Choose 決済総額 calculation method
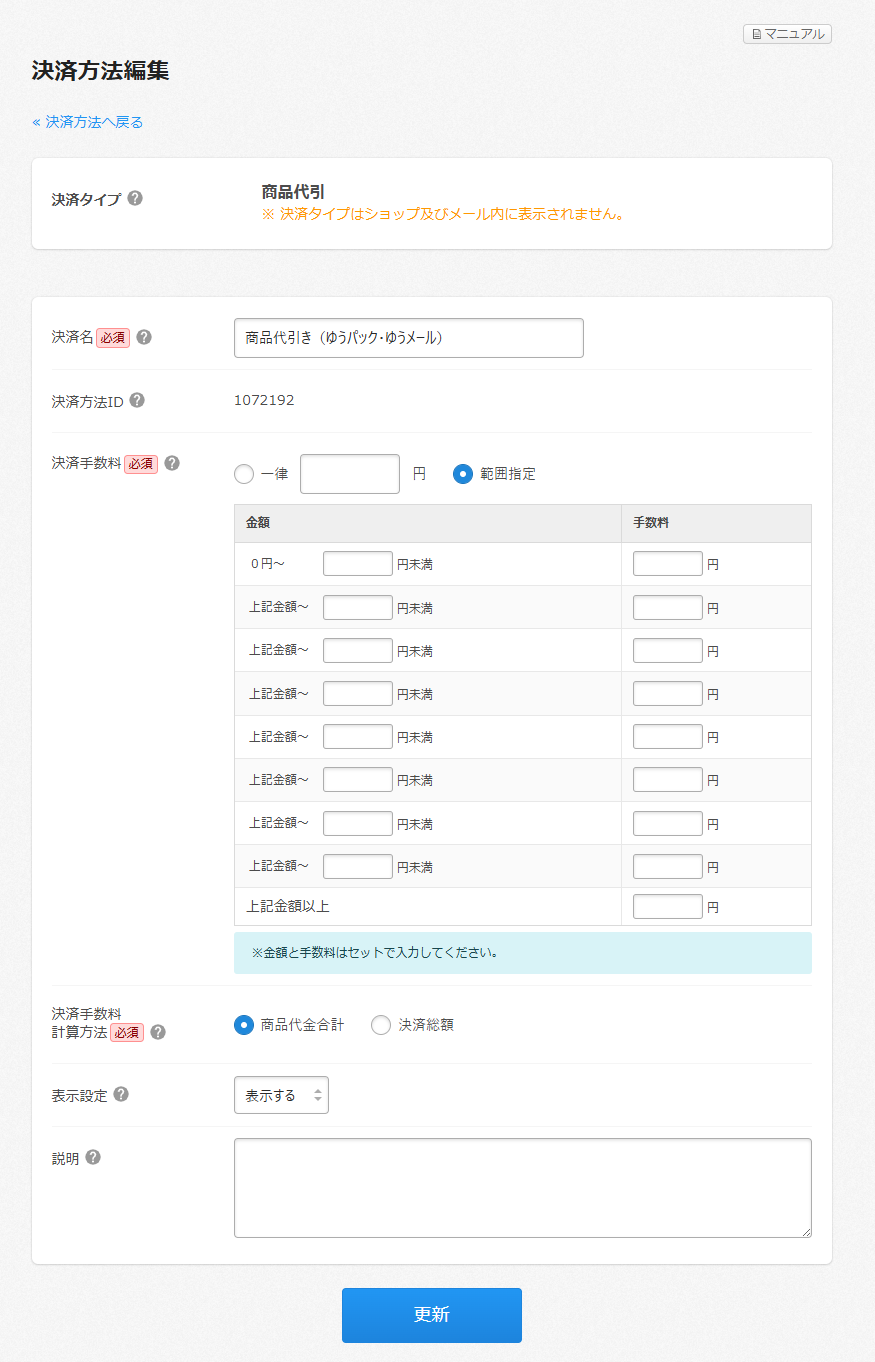The width and height of the screenshot is (875, 1362). tap(381, 1025)
